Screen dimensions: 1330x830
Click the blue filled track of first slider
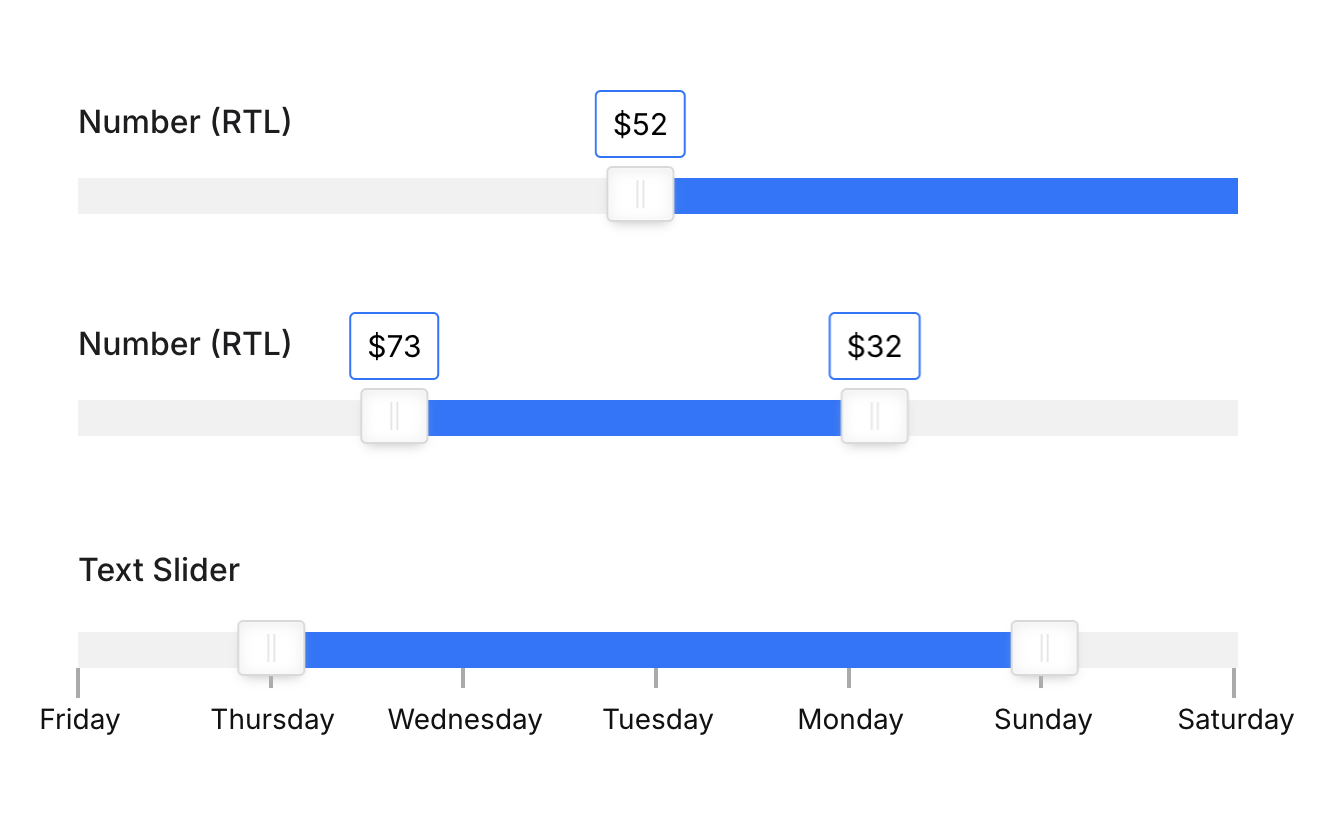pos(956,196)
